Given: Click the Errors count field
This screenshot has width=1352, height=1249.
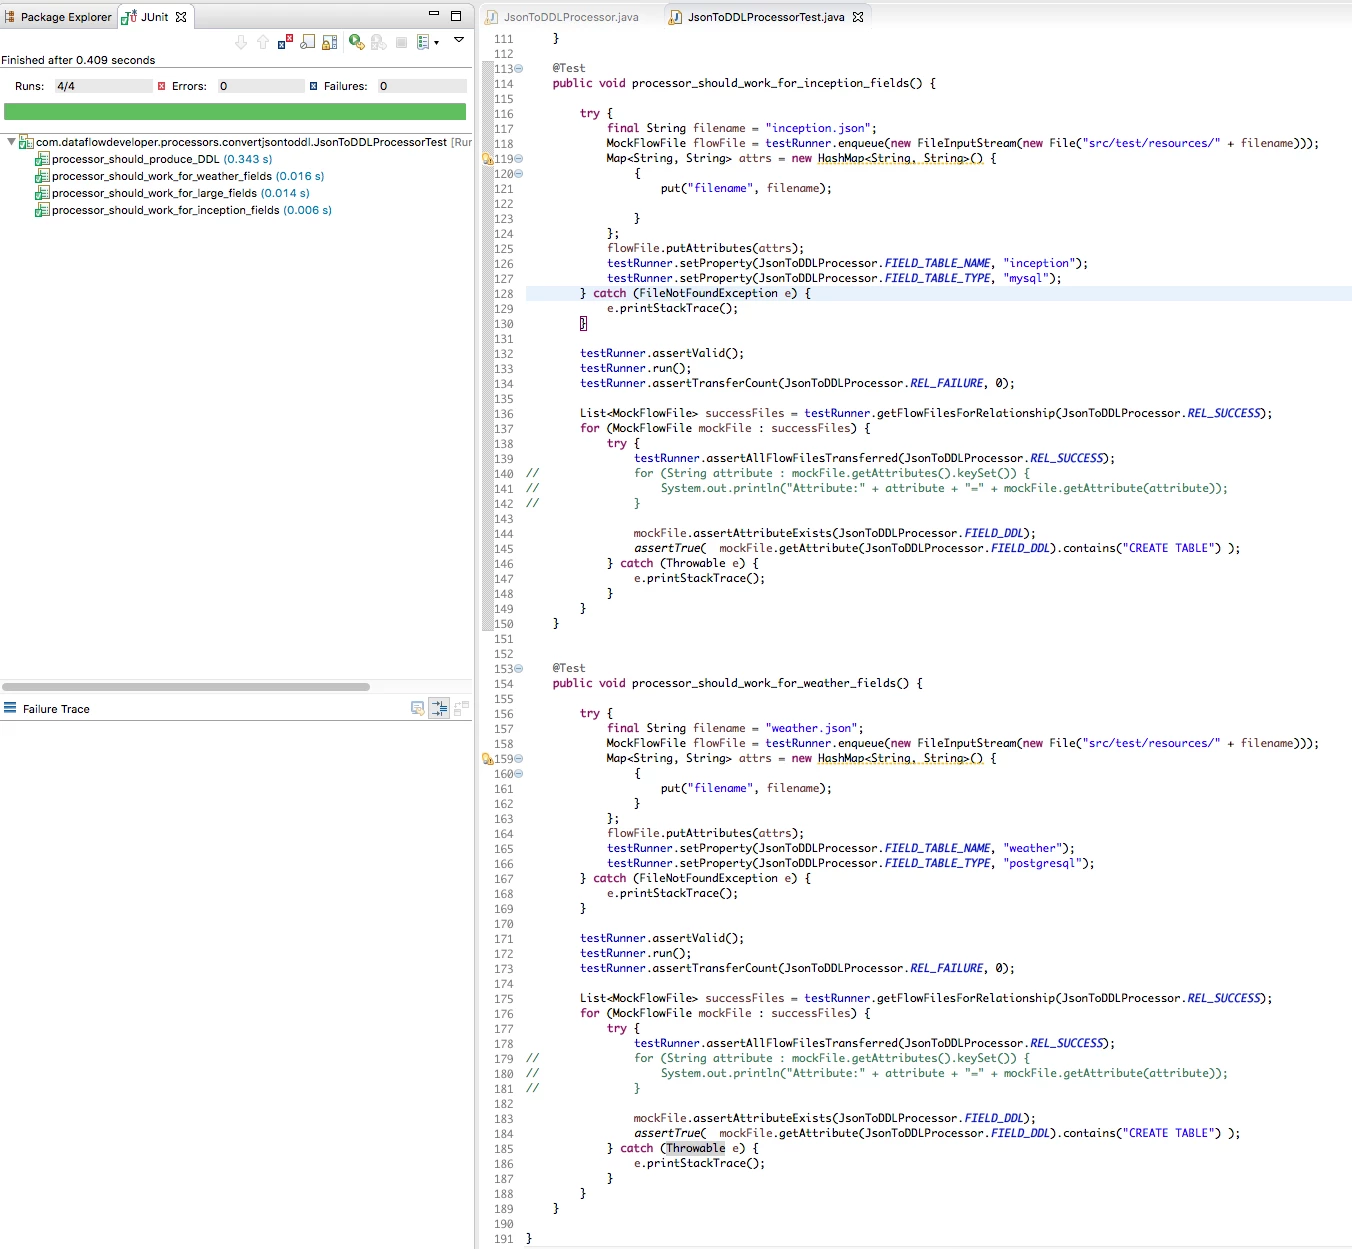Looking at the screenshot, I should tap(260, 86).
